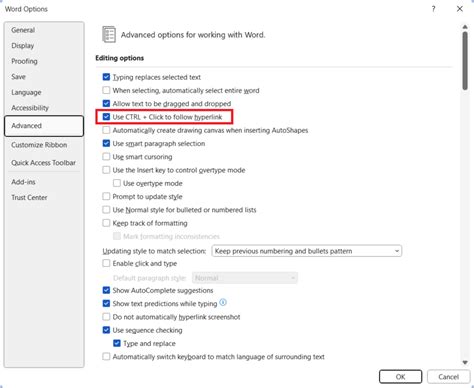Click the scrollbar up arrow
Image resolution: width=474 pixels, height=388 pixels.
point(465,27)
